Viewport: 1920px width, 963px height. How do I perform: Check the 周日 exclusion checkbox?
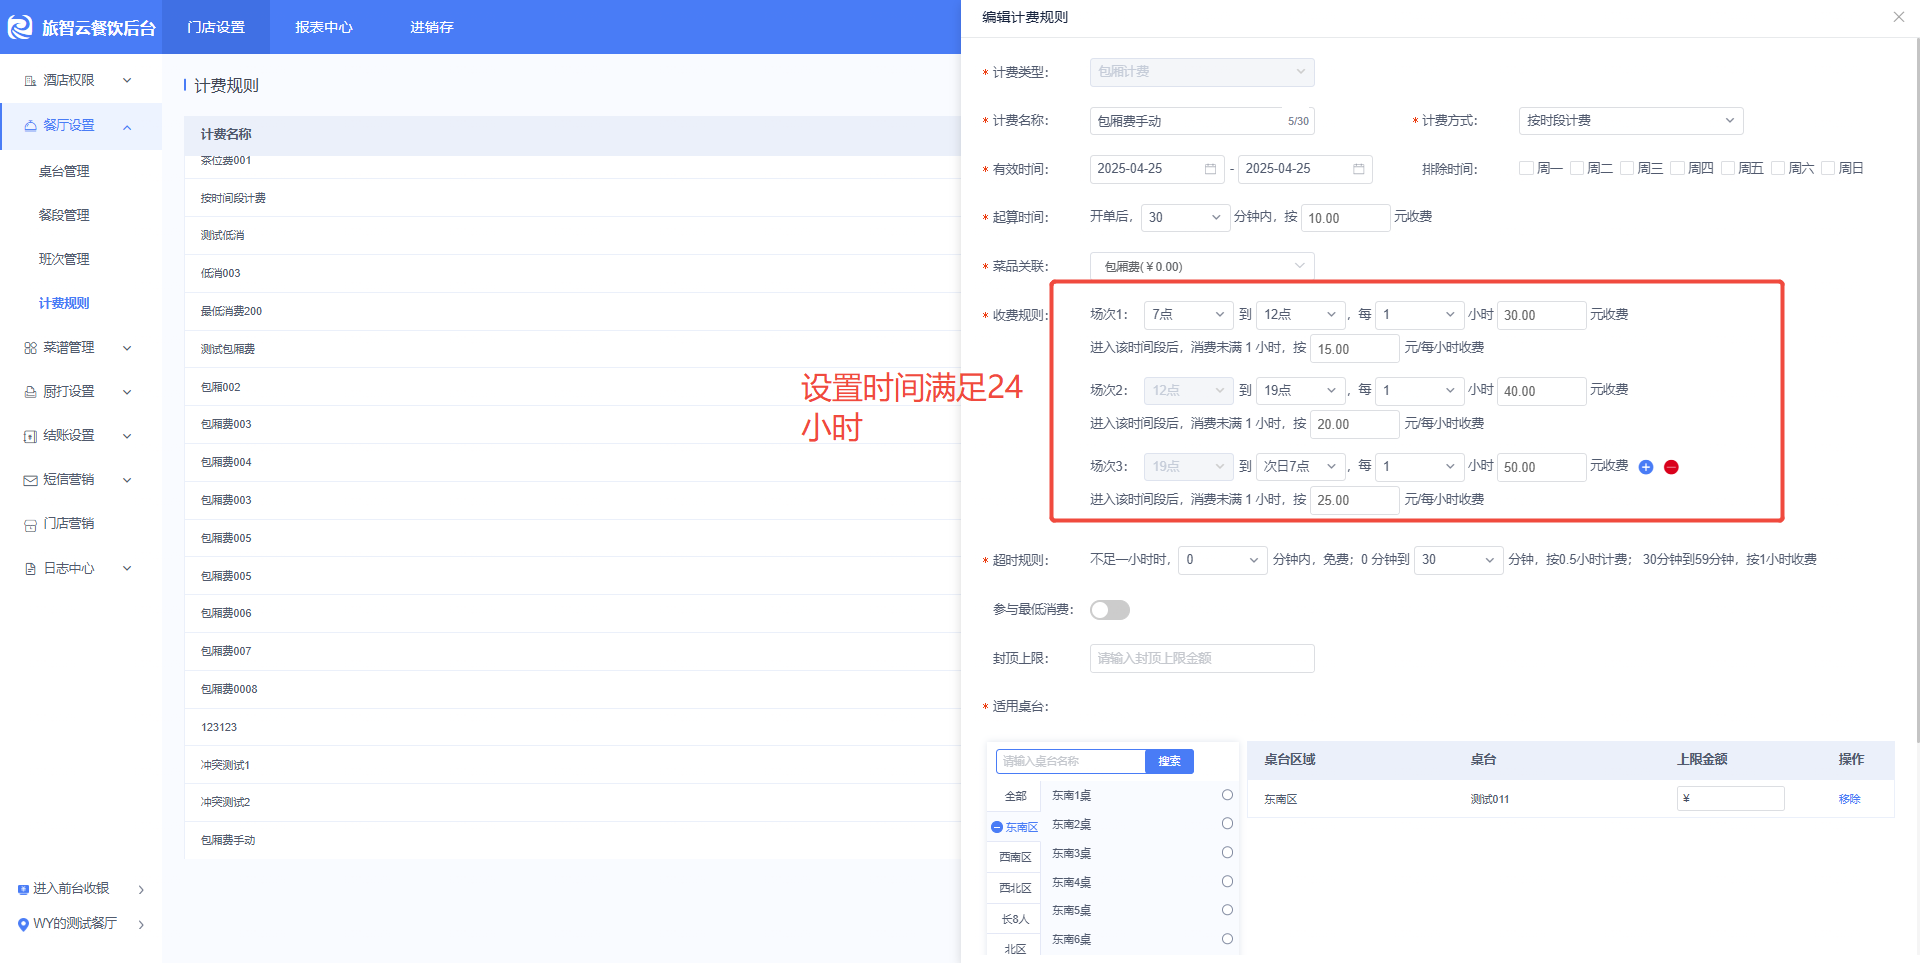pyautogui.click(x=1828, y=168)
